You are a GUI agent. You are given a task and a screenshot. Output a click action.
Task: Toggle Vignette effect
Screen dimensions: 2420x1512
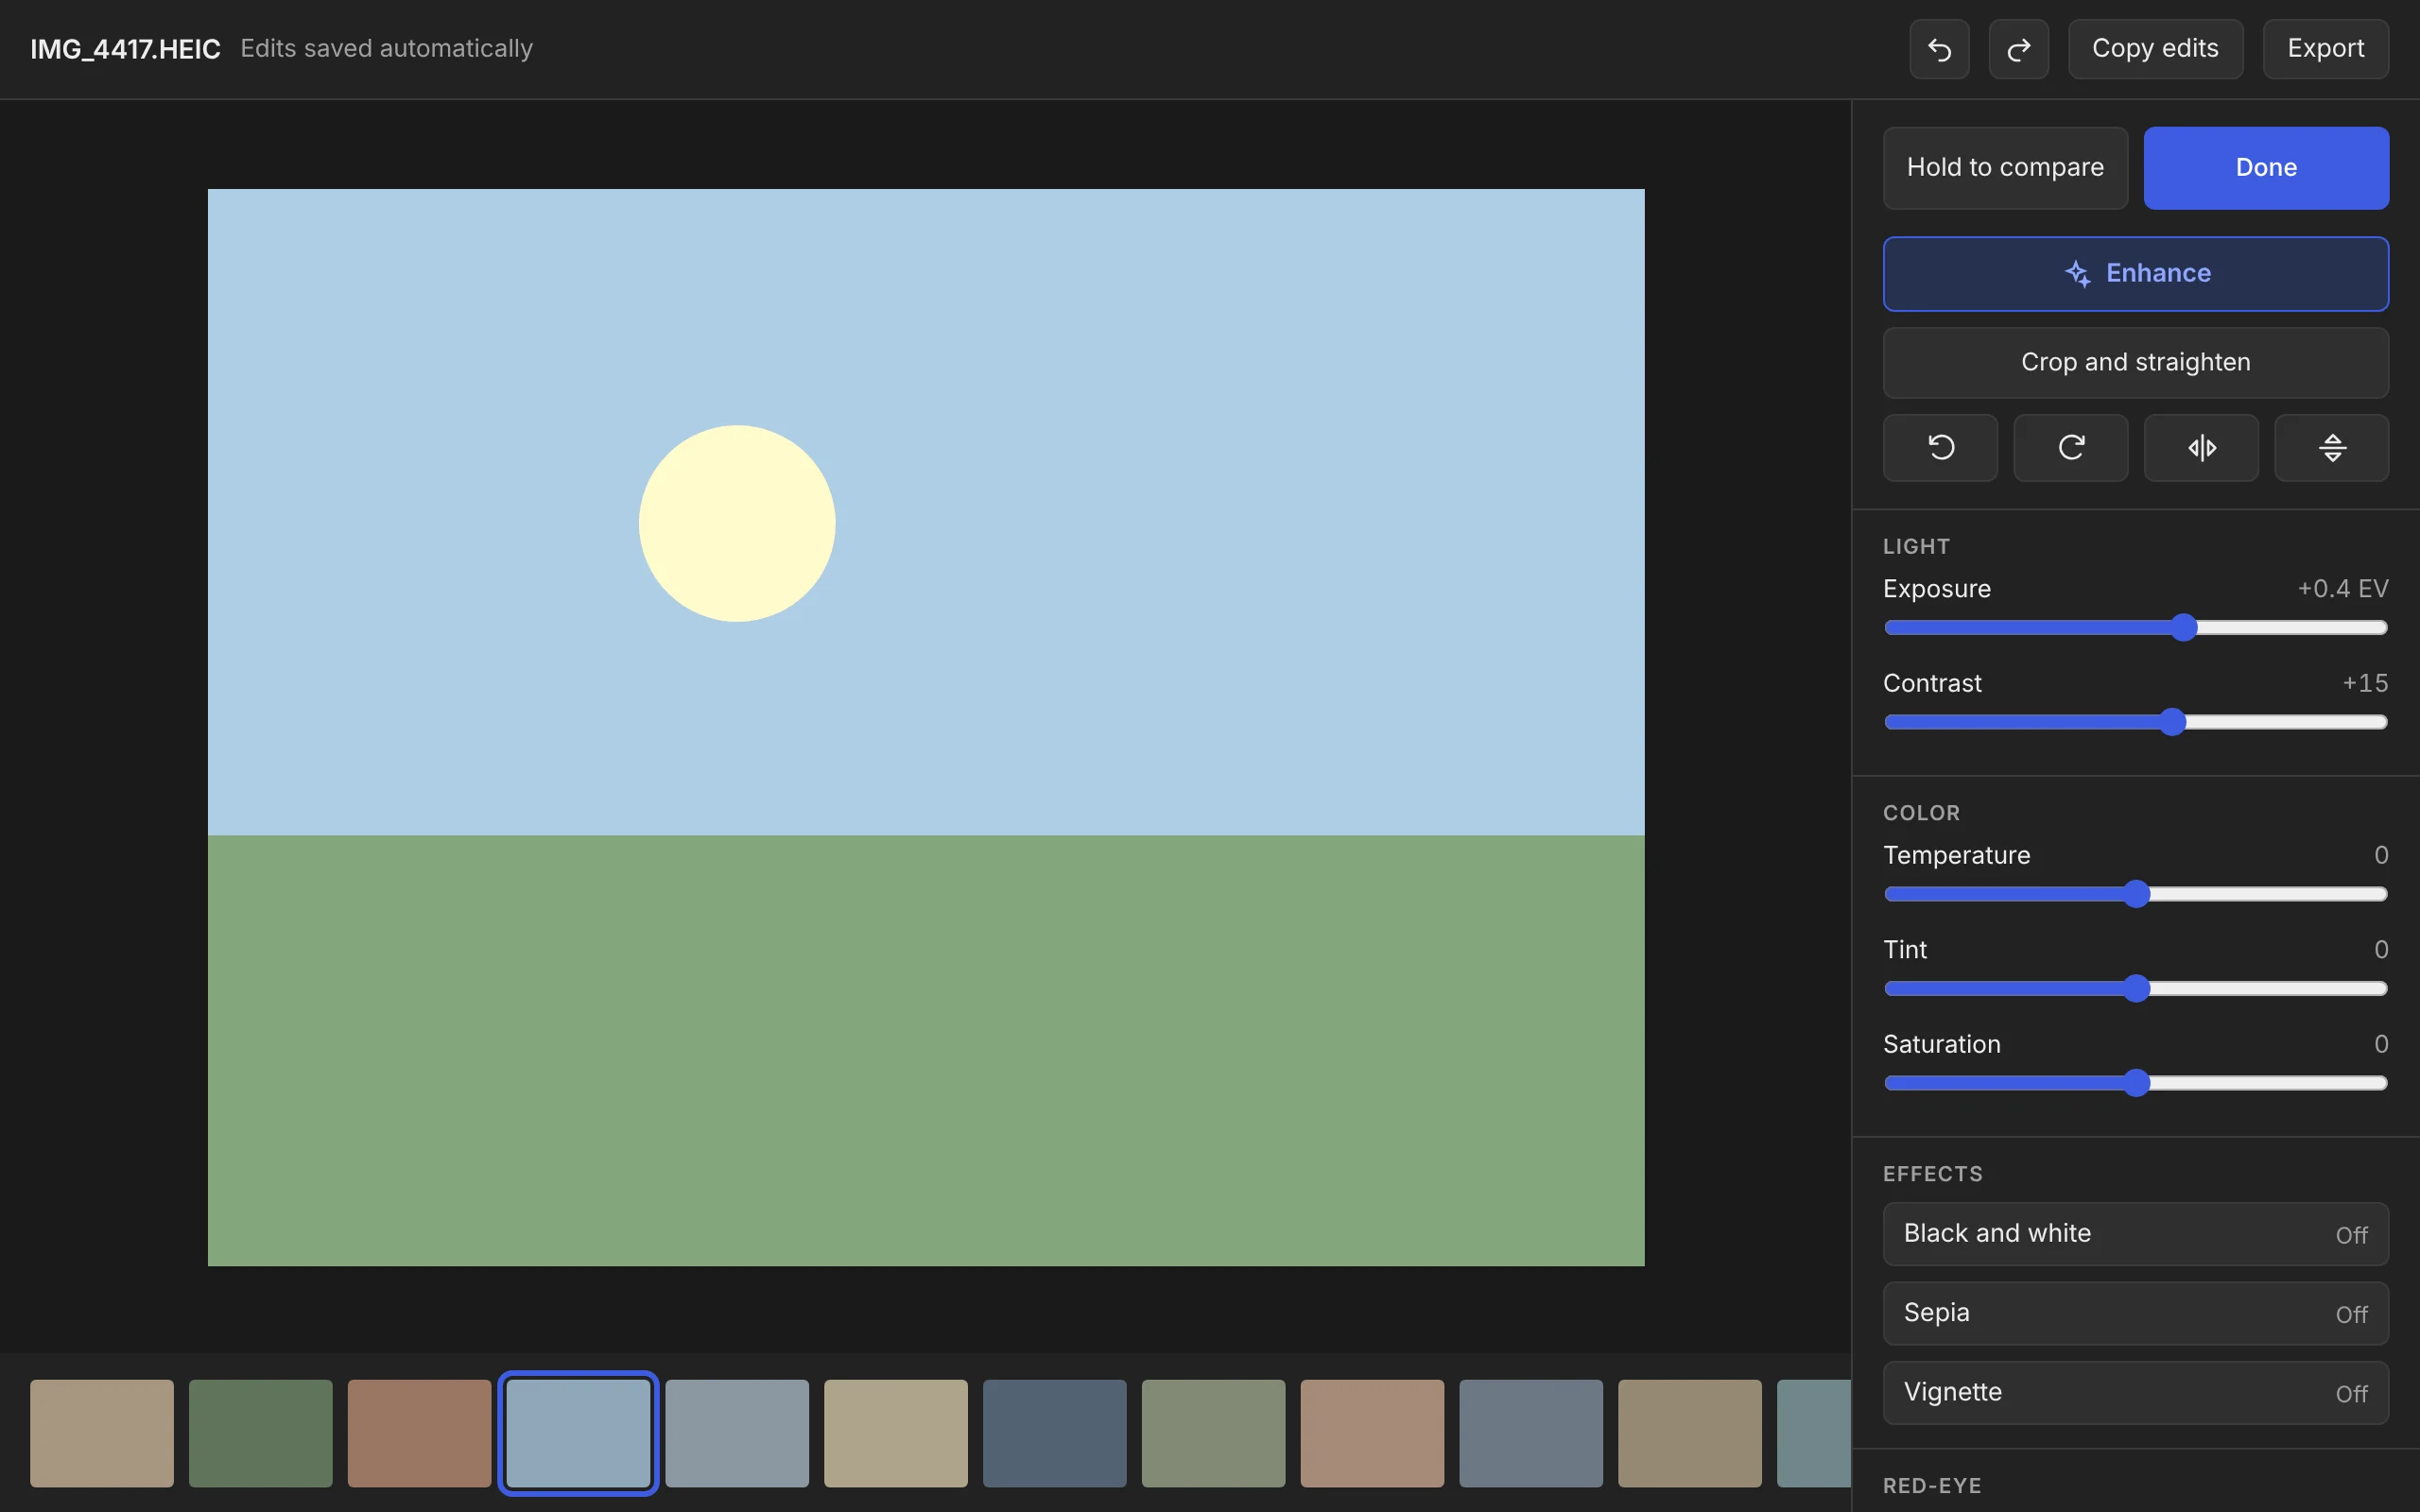pyautogui.click(x=2136, y=1392)
